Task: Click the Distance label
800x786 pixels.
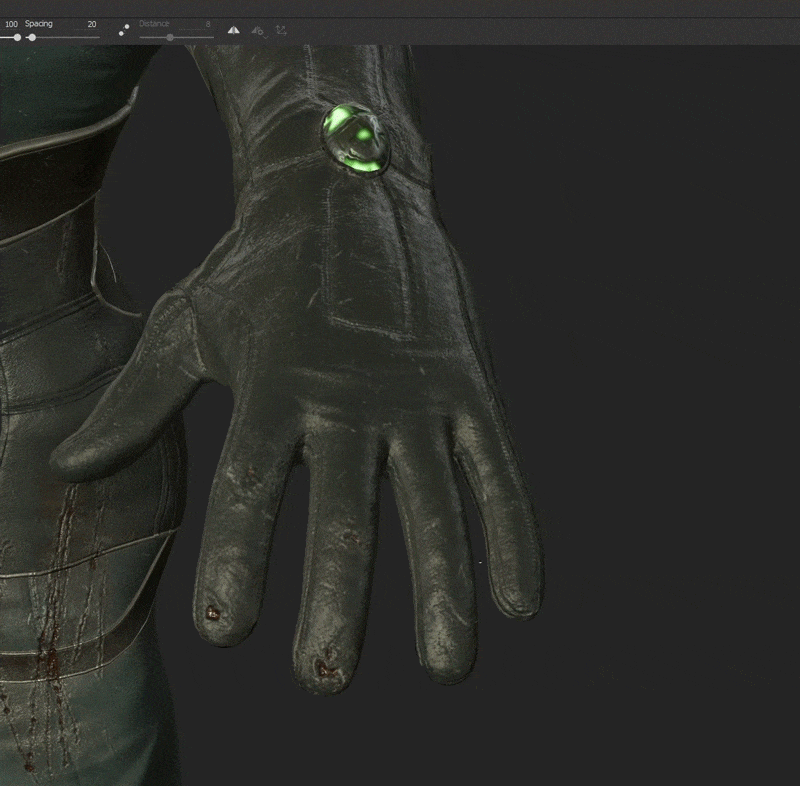Action: click(x=154, y=23)
